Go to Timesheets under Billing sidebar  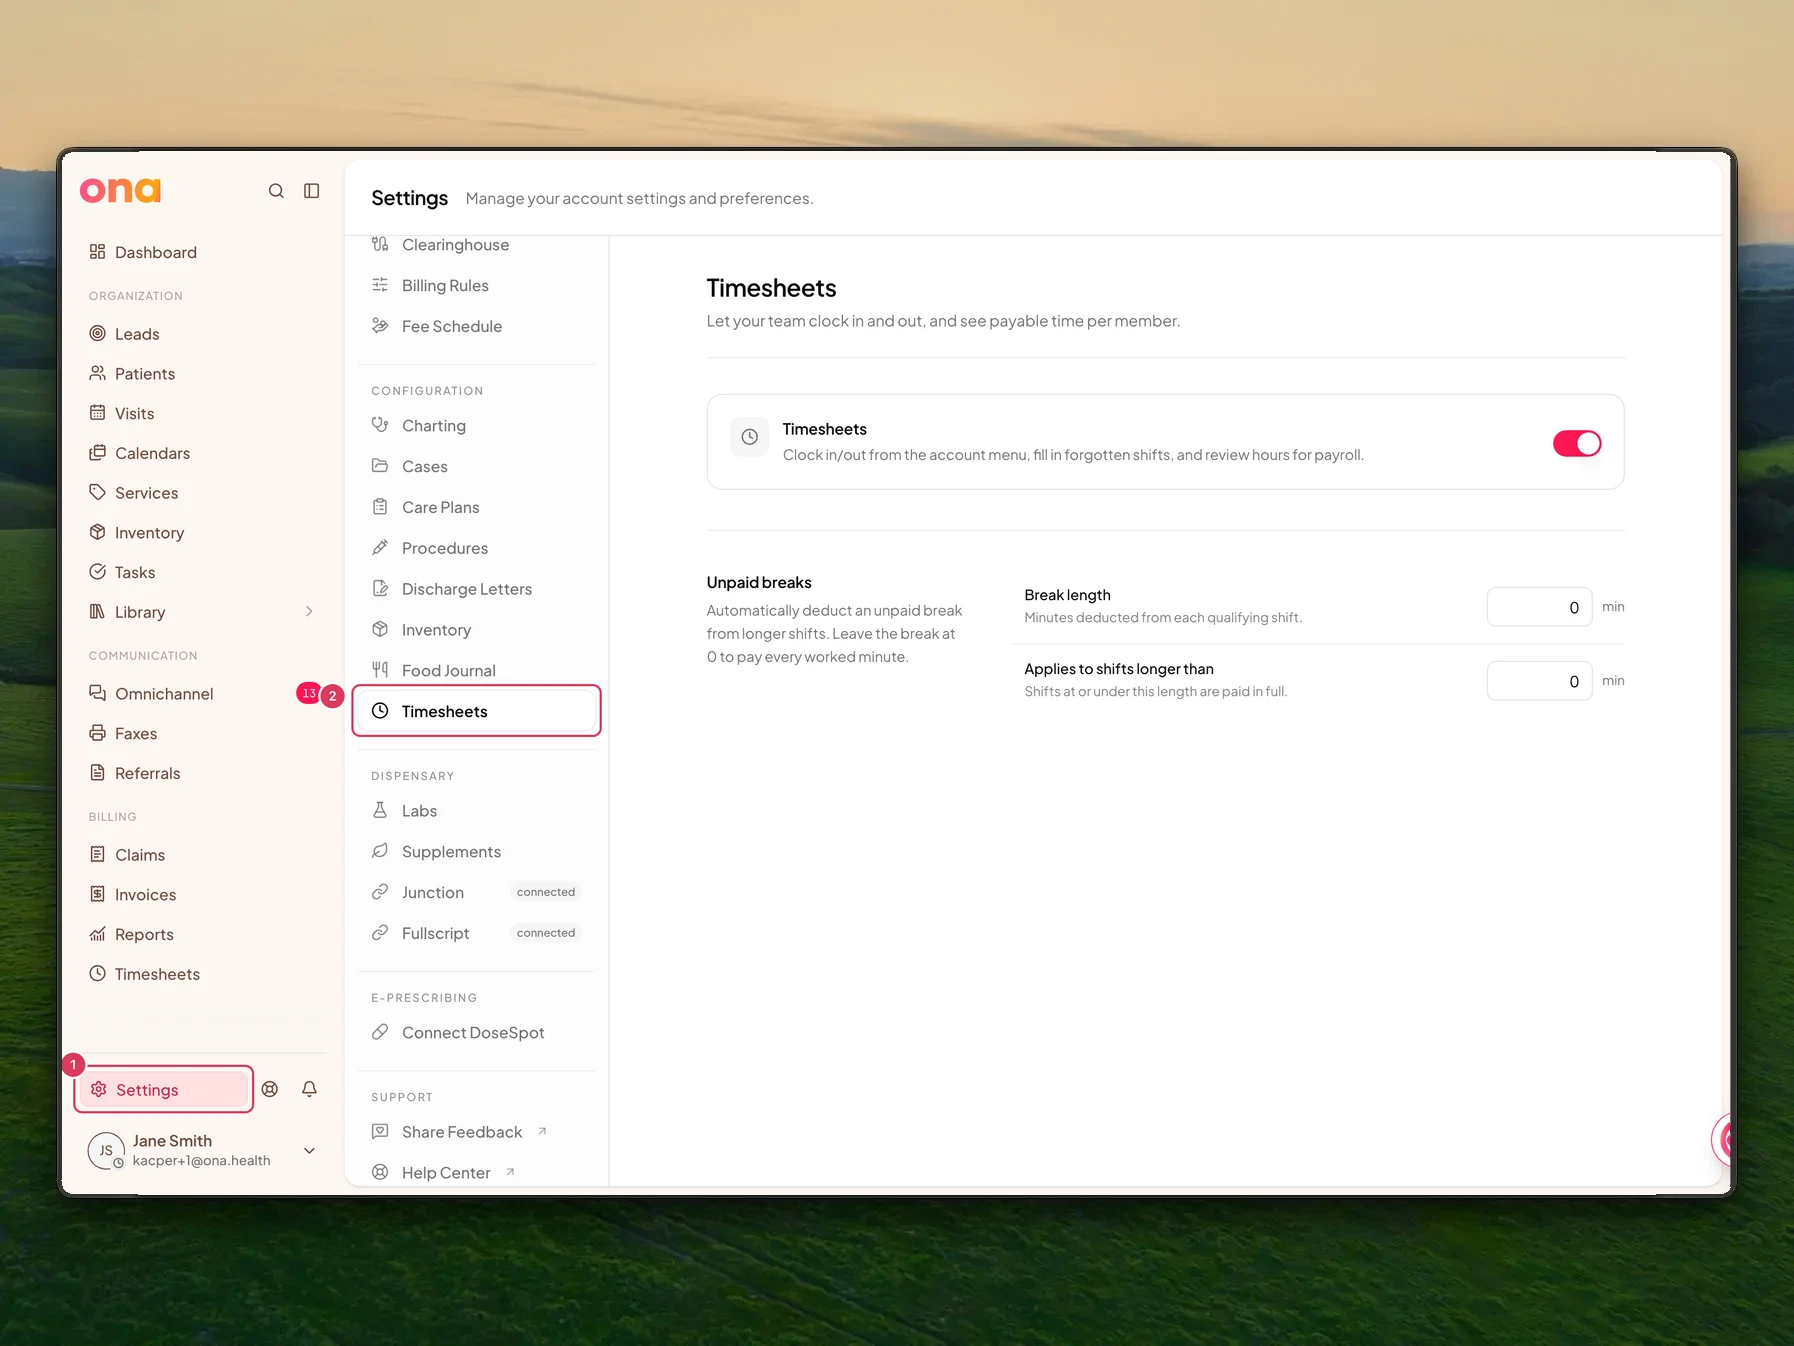coord(202,974)
